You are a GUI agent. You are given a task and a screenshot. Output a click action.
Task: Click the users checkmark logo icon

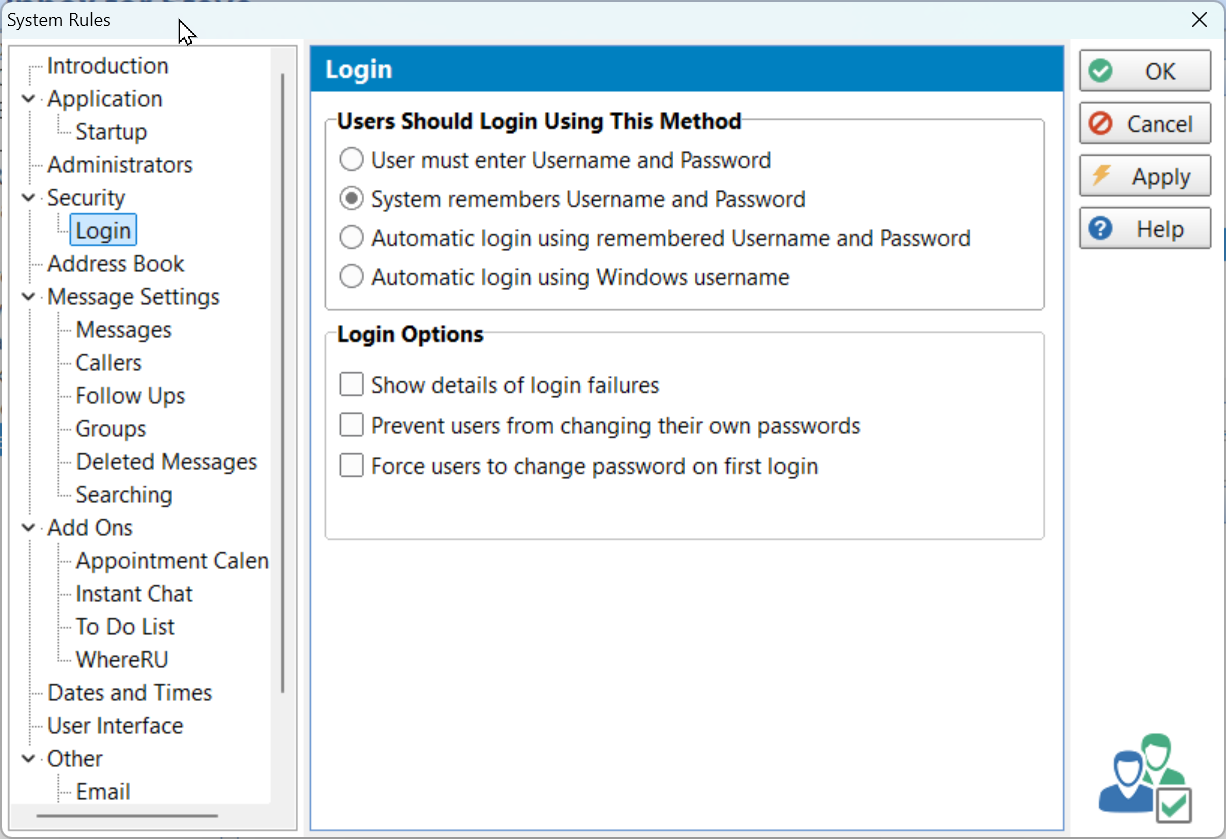tap(1144, 777)
